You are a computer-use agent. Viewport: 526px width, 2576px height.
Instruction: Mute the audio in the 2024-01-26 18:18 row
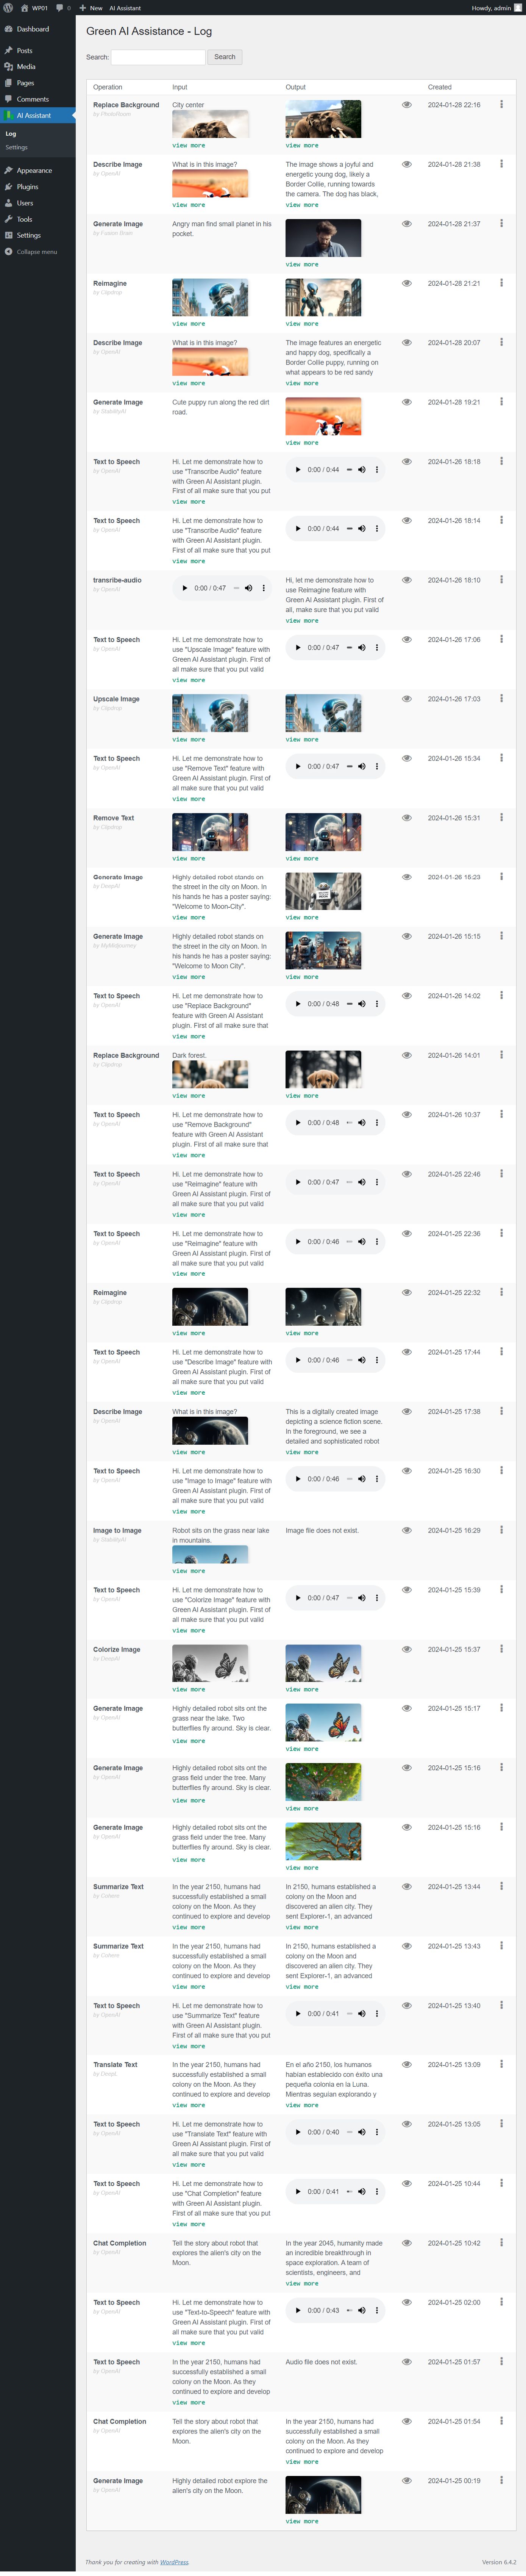click(362, 470)
